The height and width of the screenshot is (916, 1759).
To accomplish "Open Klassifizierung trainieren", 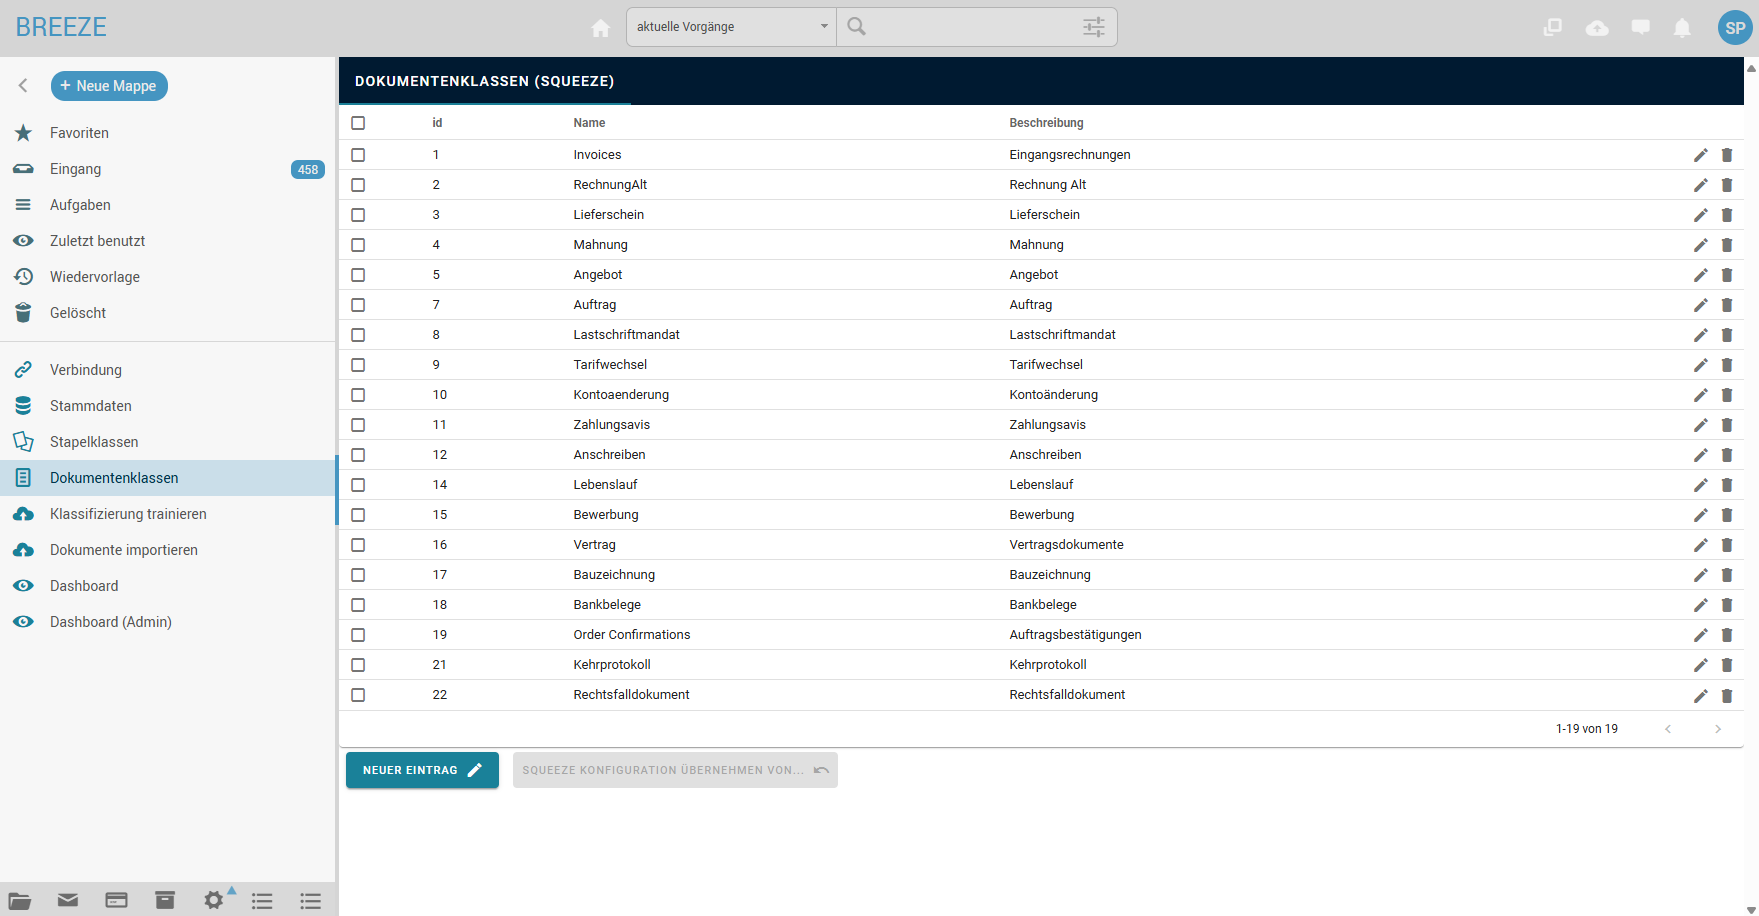I will point(167,514).
